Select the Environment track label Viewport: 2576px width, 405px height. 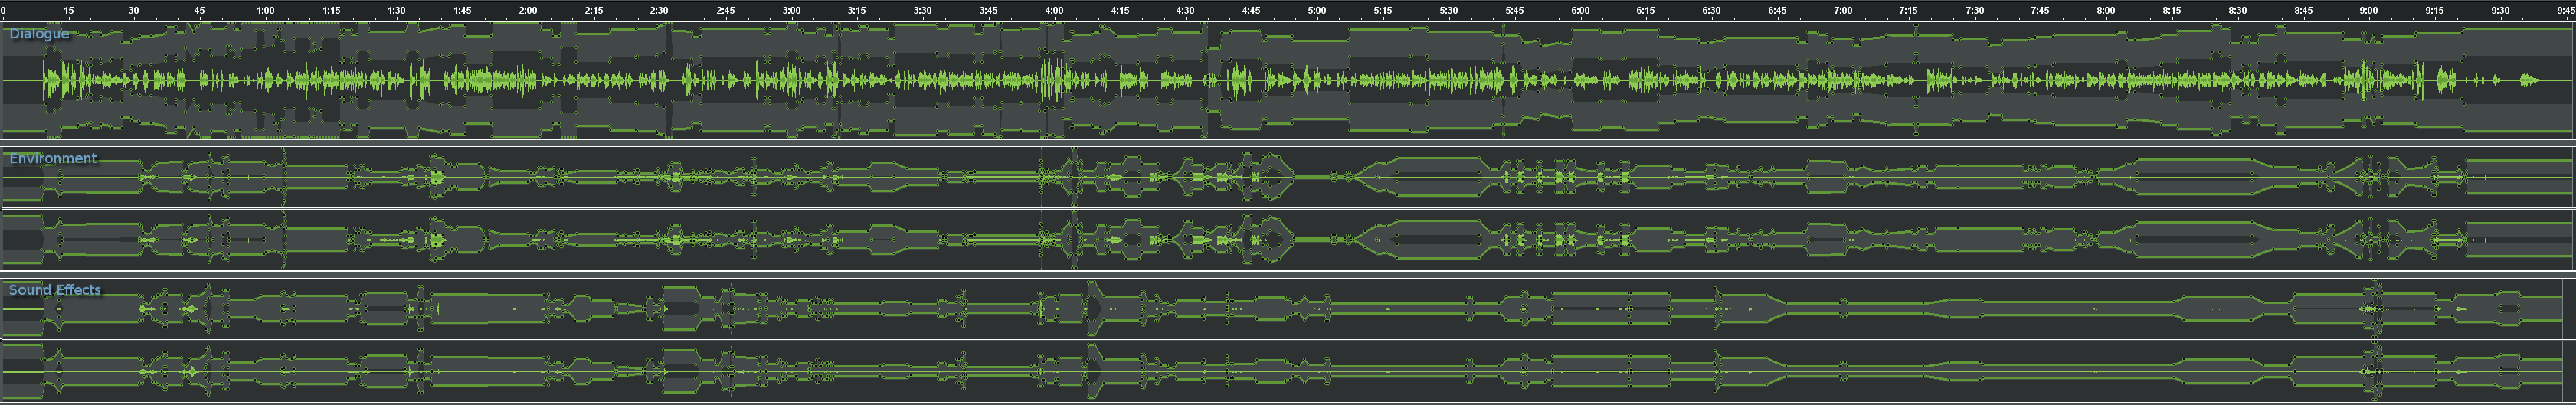[53, 158]
